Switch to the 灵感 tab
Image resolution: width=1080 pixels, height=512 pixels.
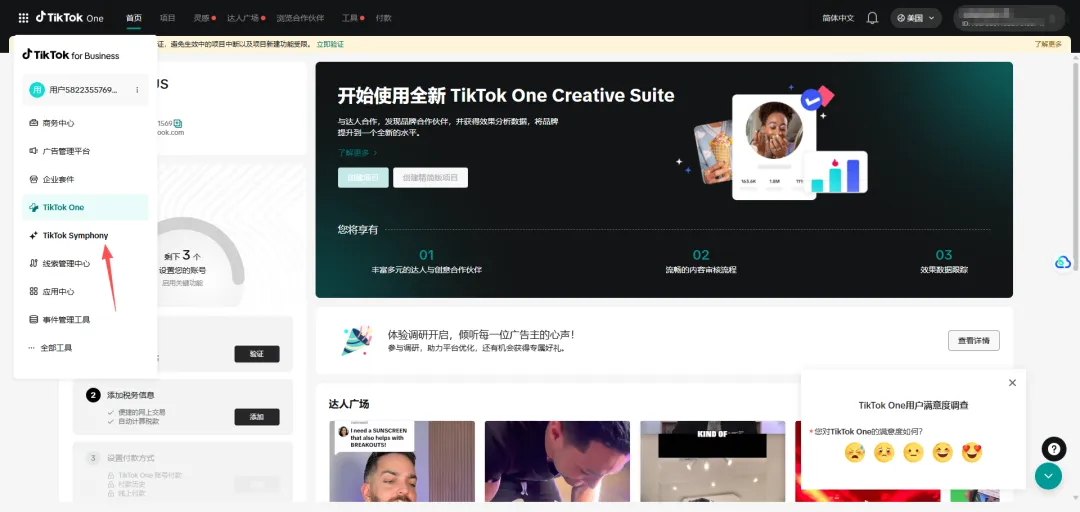pos(202,18)
